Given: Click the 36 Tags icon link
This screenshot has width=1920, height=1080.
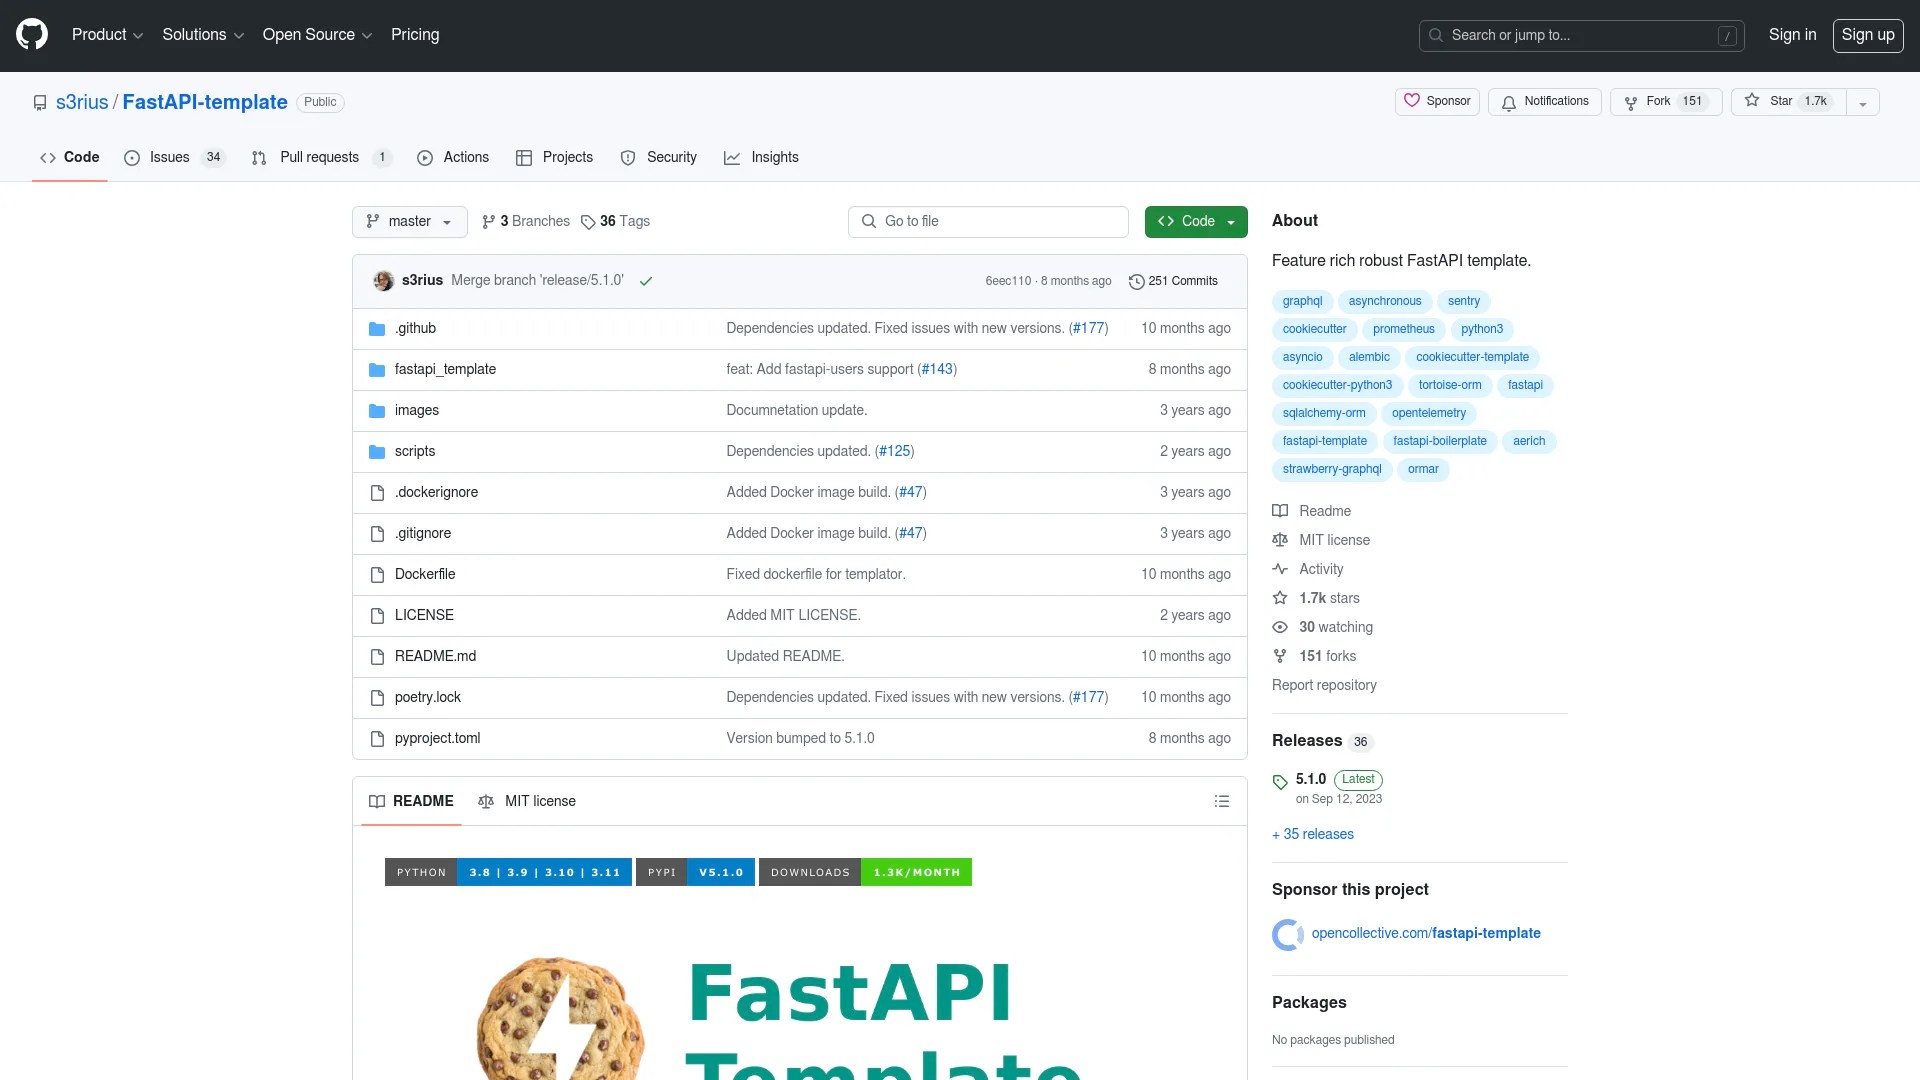Looking at the screenshot, I should [616, 221].
